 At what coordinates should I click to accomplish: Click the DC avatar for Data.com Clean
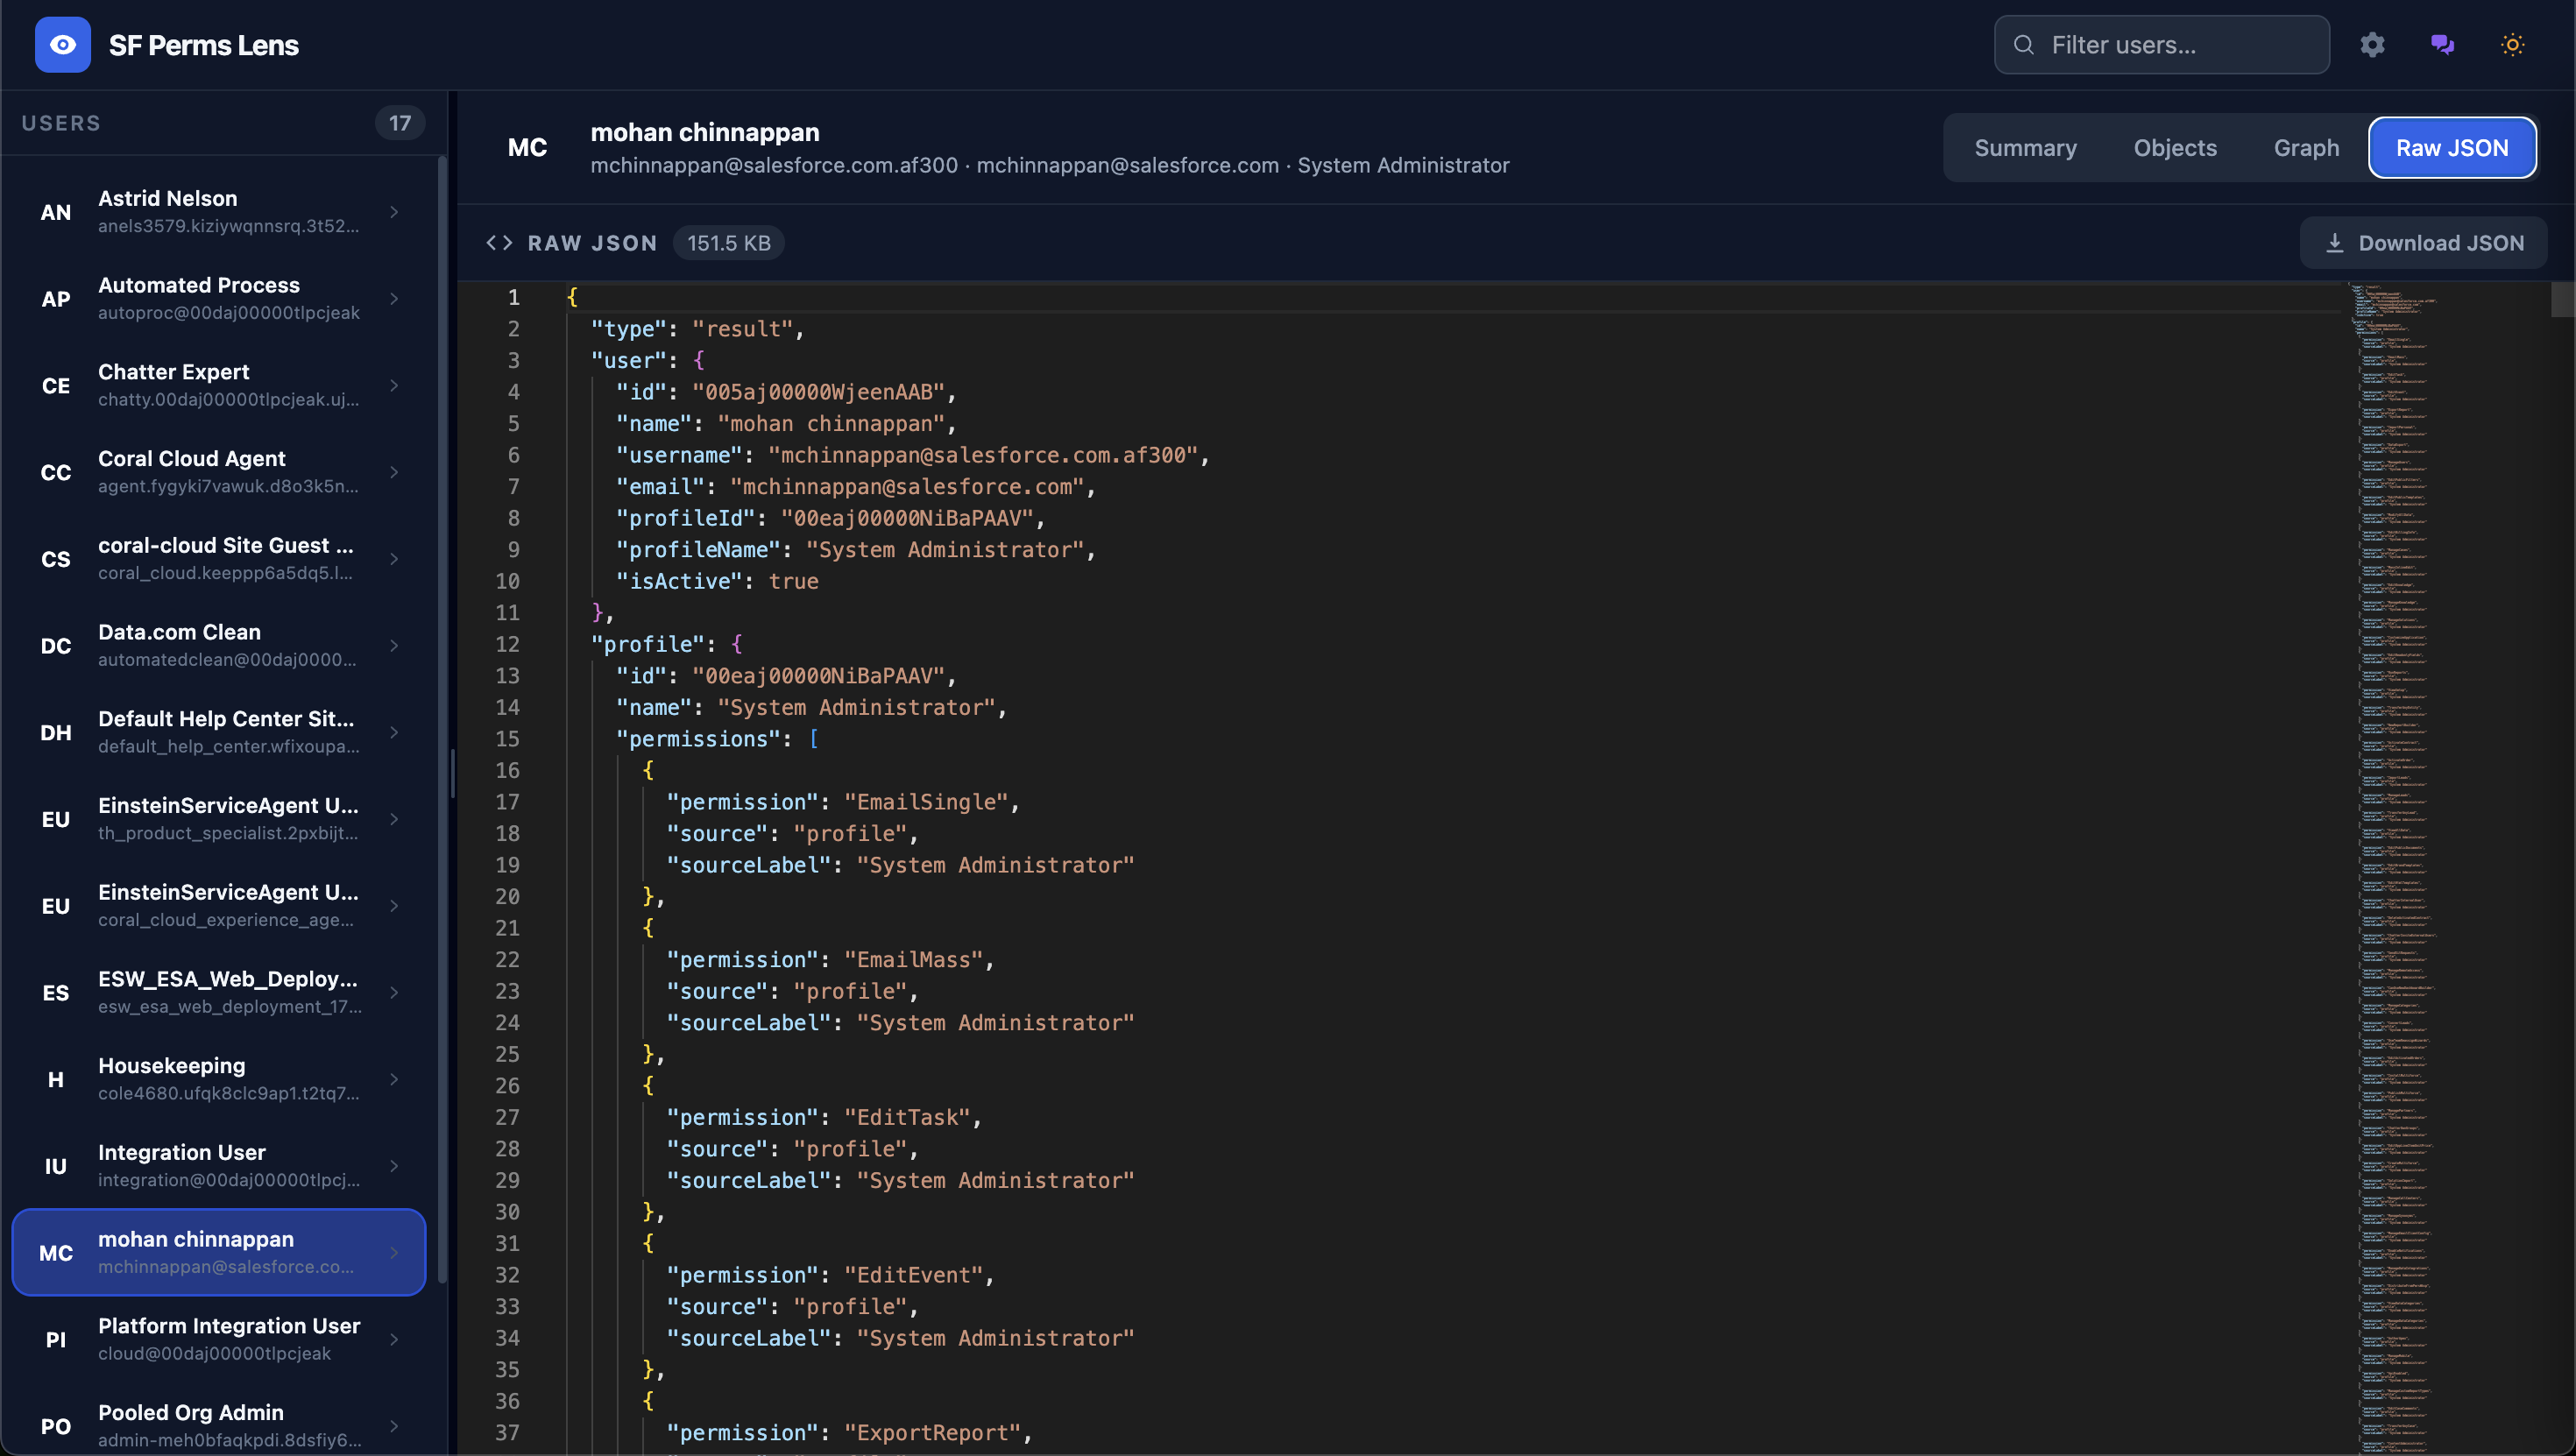[x=56, y=646]
